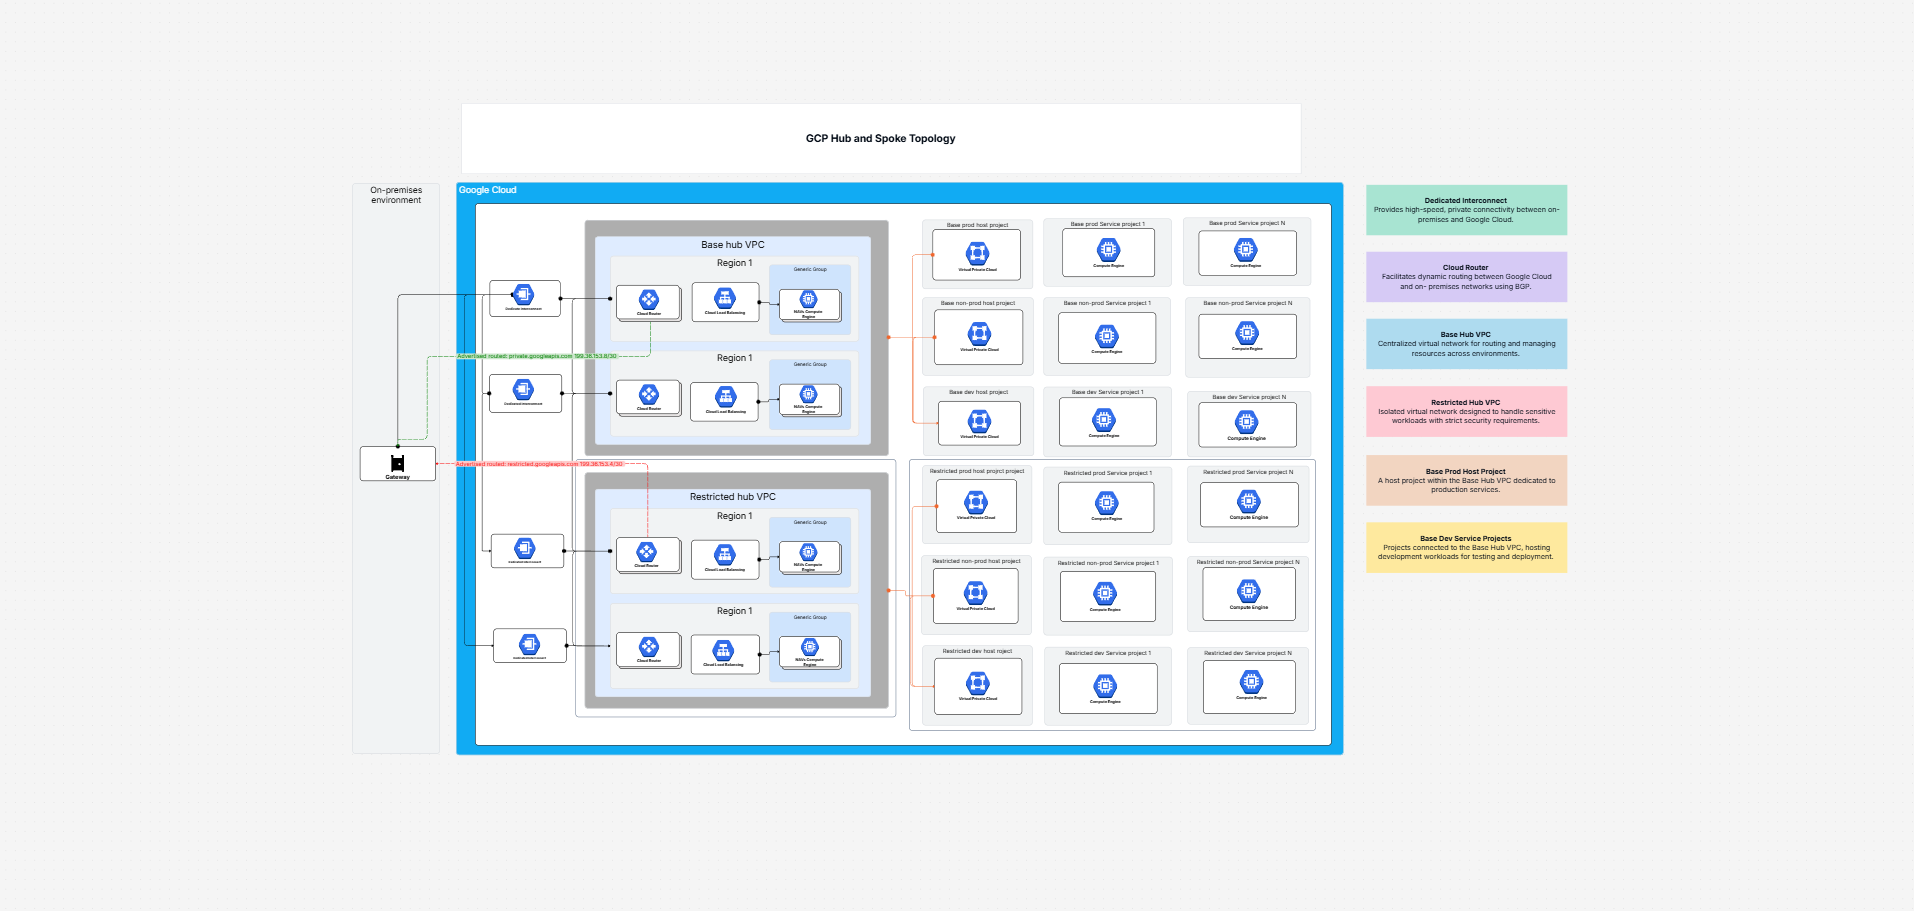Select the yellow 'Base Dev Service Projects' legend card
Image resolution: width=1914 pixels, height=911 pixels.
click(1466, 547)
